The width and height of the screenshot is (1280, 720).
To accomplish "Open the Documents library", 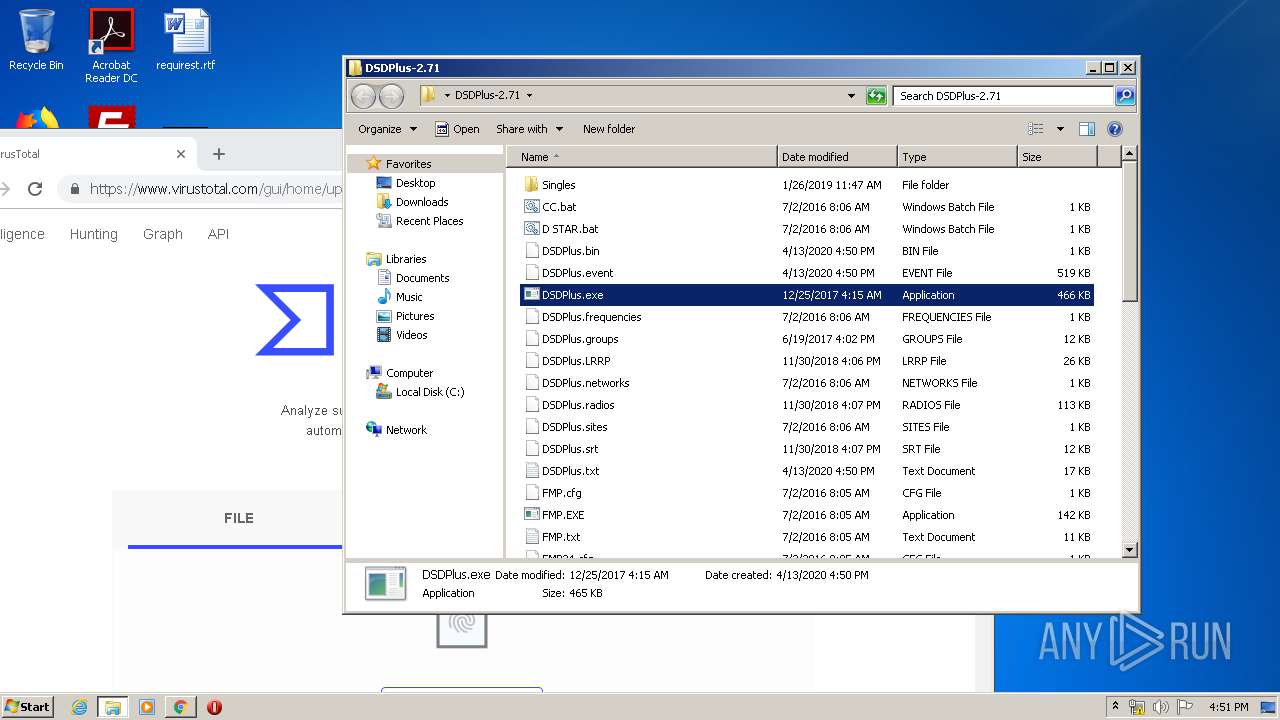I will point(422,278).
